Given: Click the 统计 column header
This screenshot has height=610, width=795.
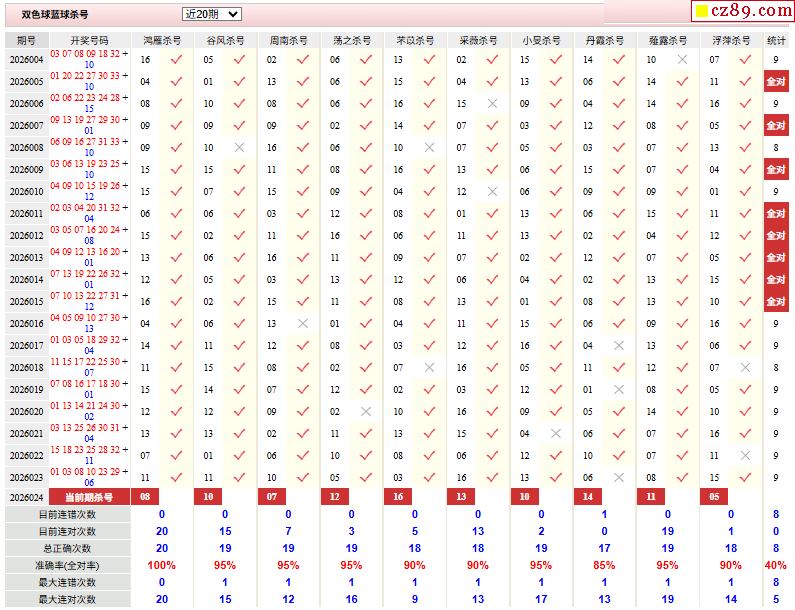Looking at the screenshot, I should 776,40.
